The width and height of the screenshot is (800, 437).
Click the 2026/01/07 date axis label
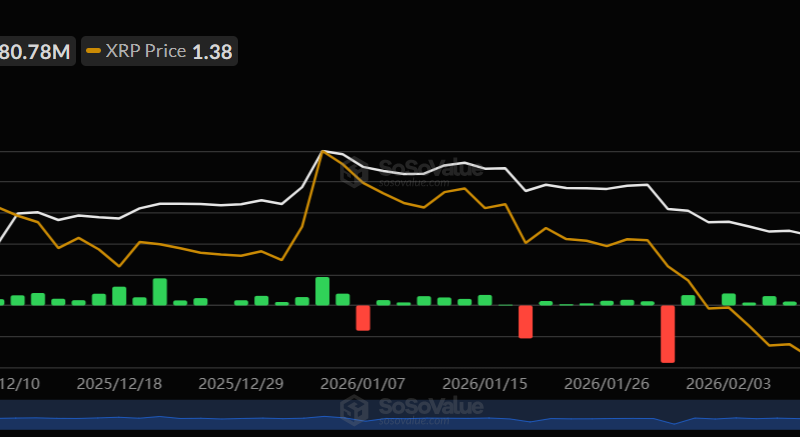click(363, 383)
